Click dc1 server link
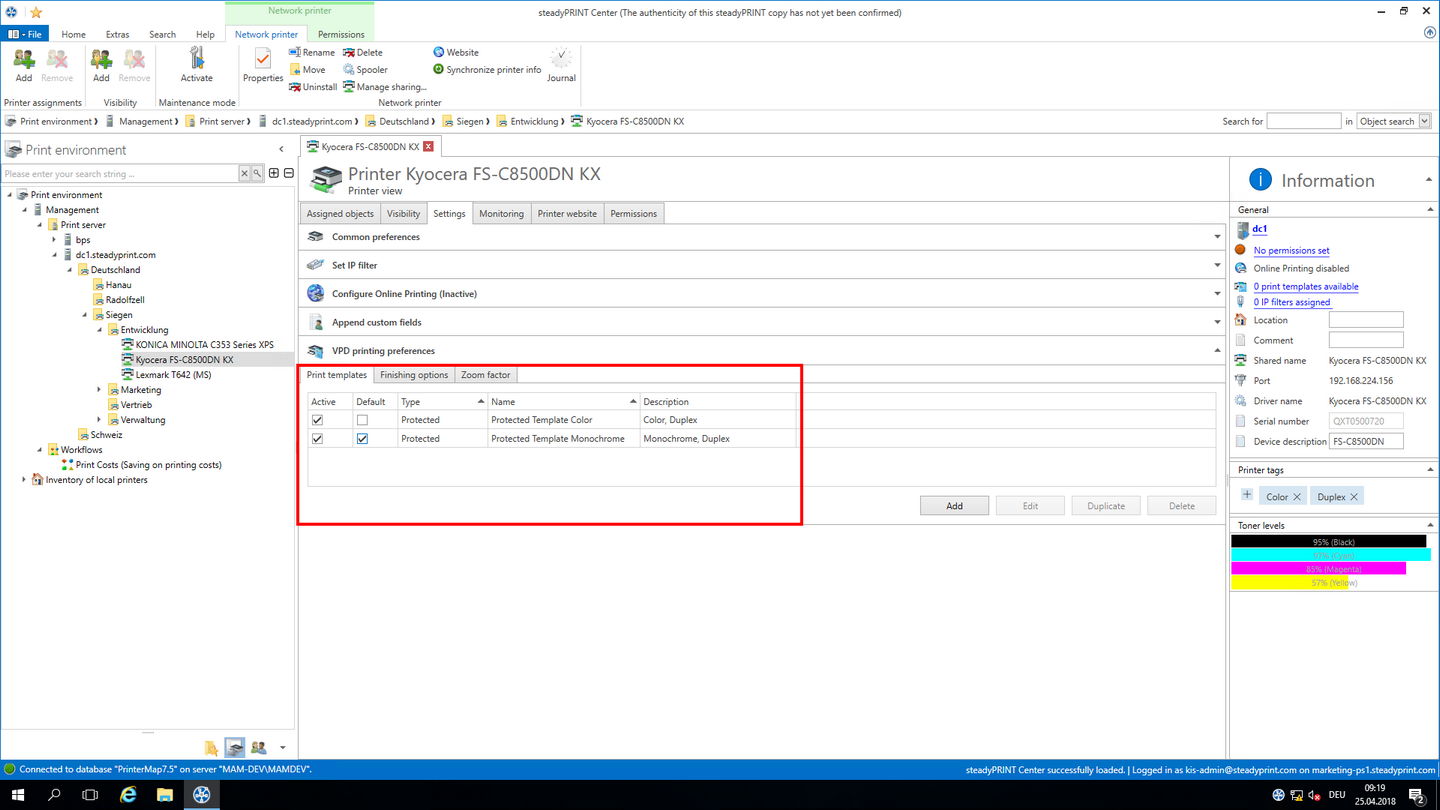The image size is (1440, 810). pos(1260,229)
